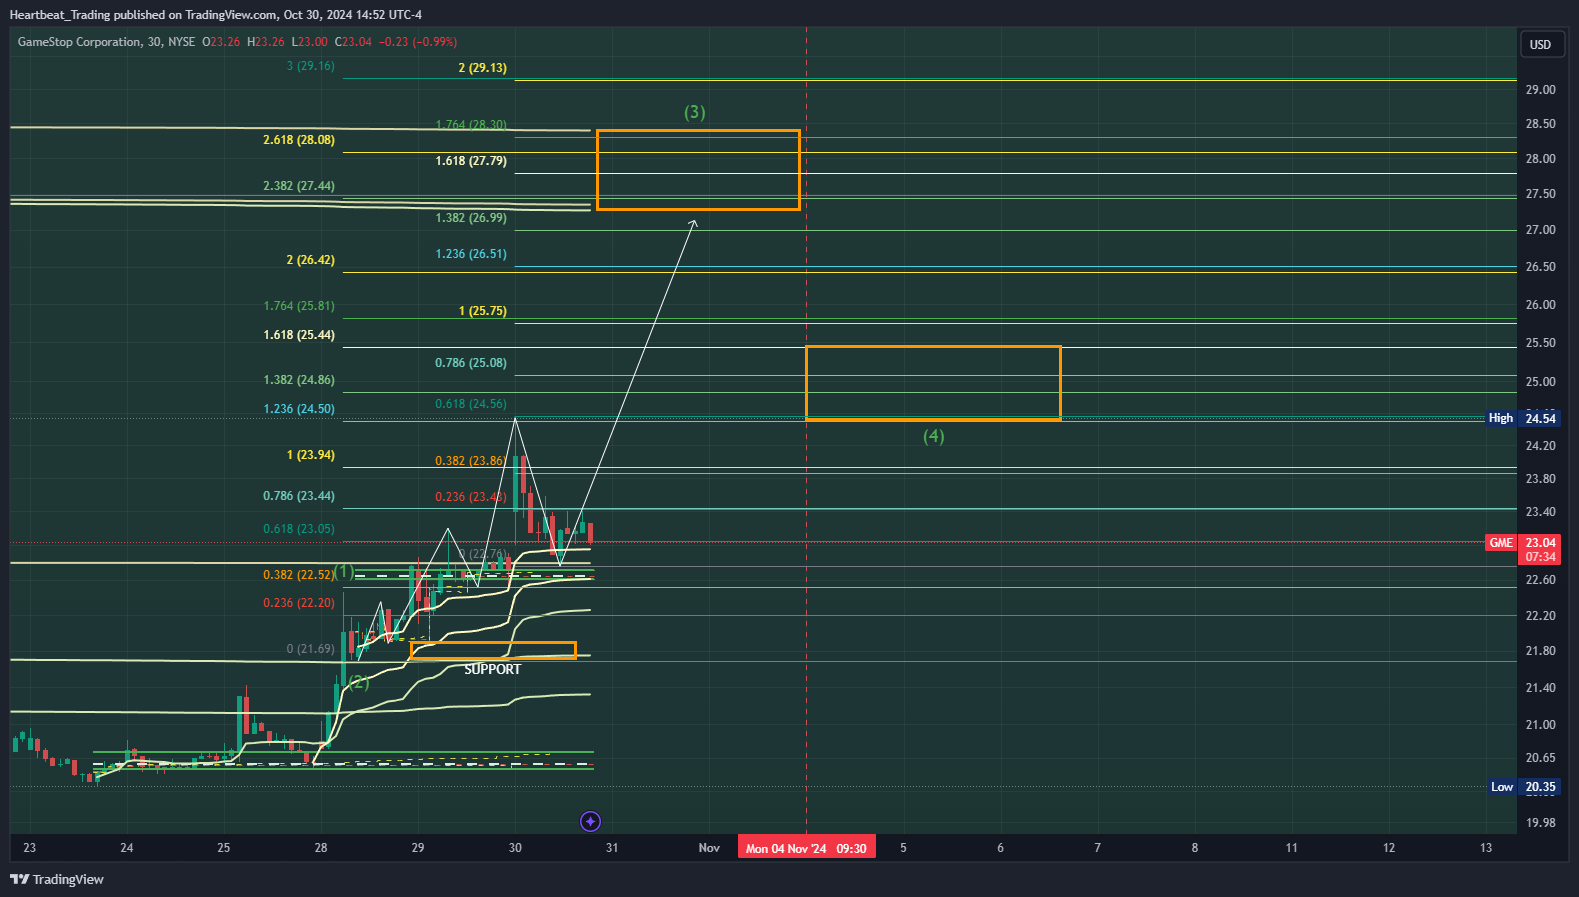
Task: Click the open value O23.26
Action: tap(221, 42)
